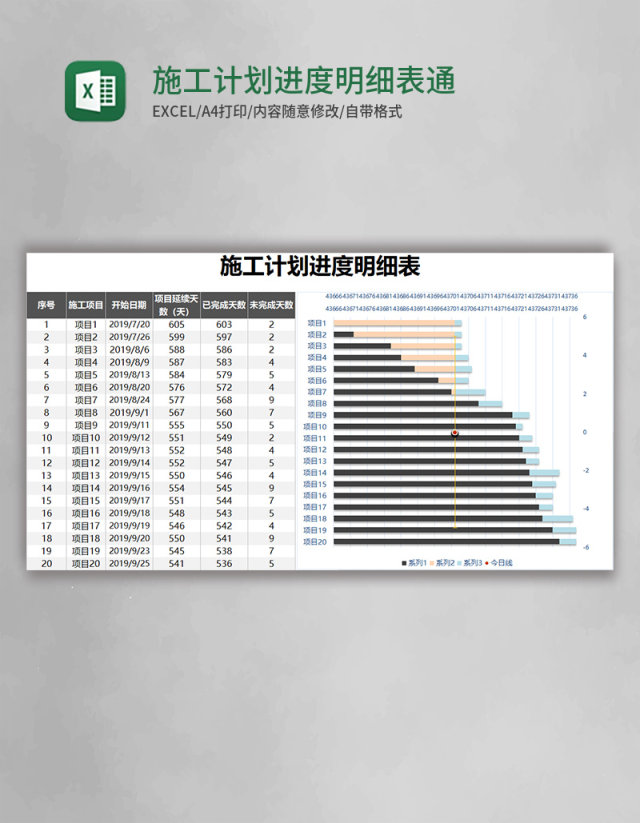This screenshot has width=640, height=823.
Task: Select the start date cell 2019/8/6
Action: (129, 350)
